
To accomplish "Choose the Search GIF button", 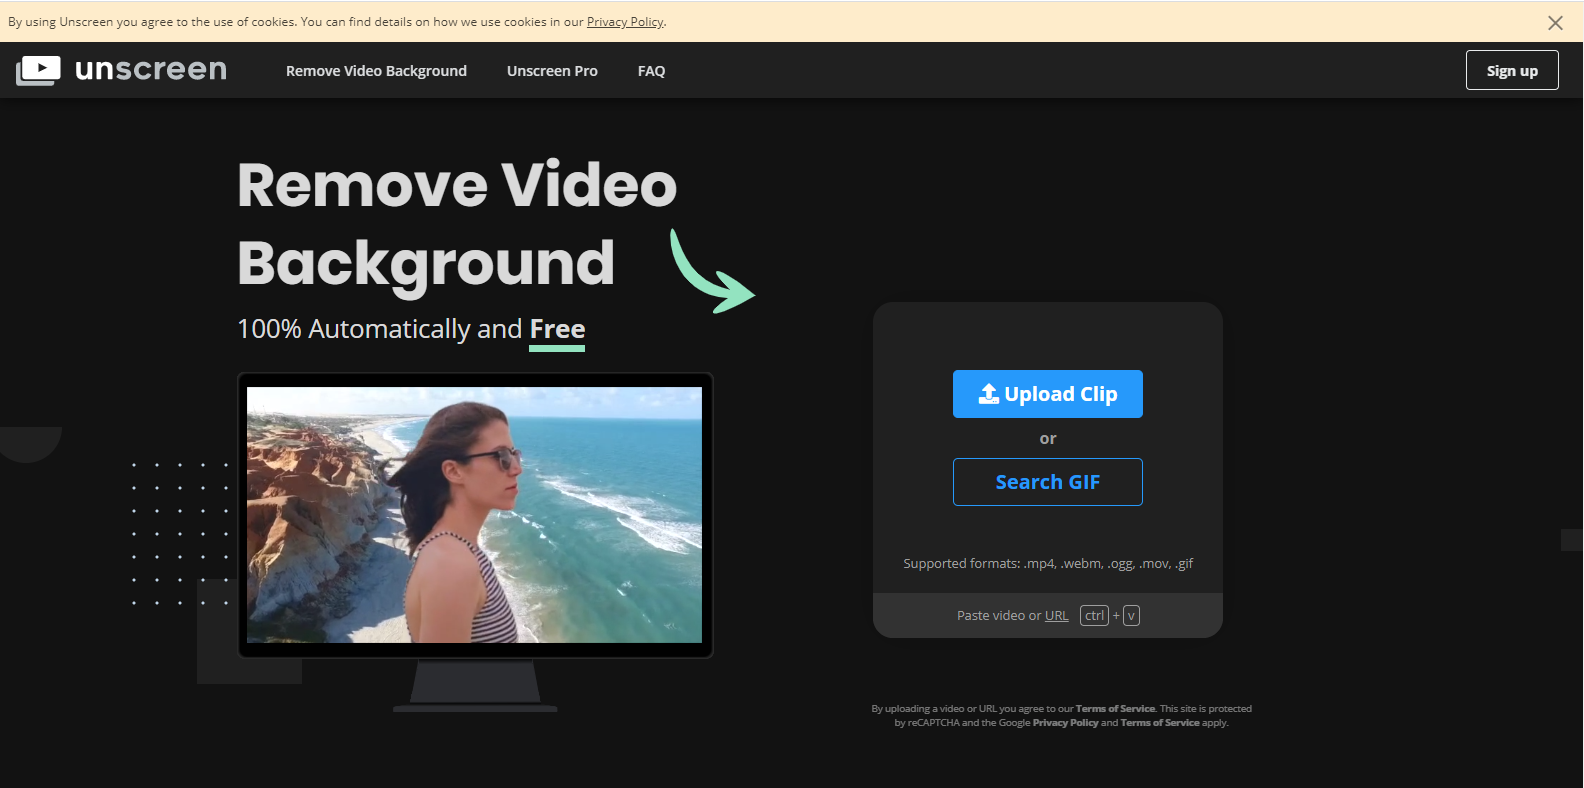I will [1048, 482].
